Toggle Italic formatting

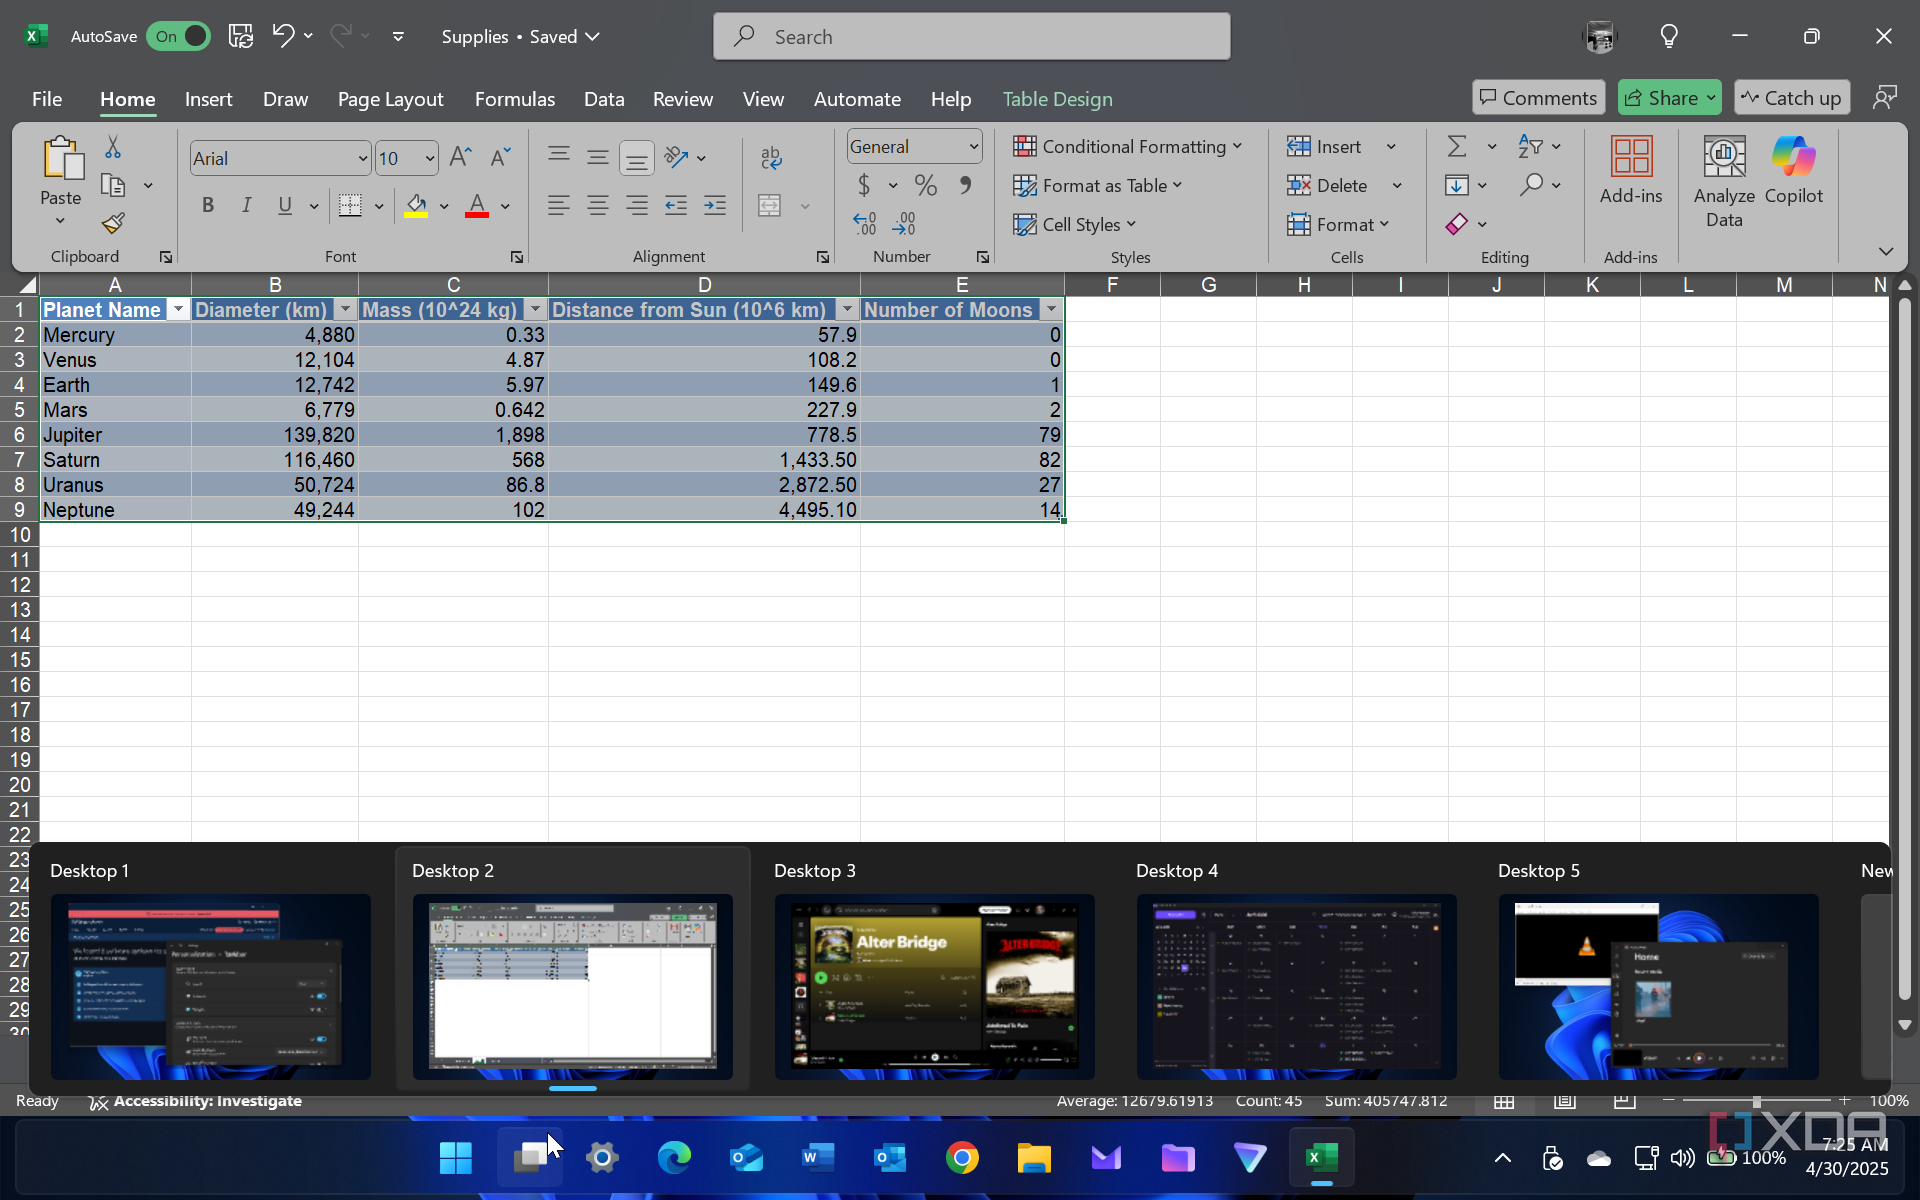pos(246,206)
